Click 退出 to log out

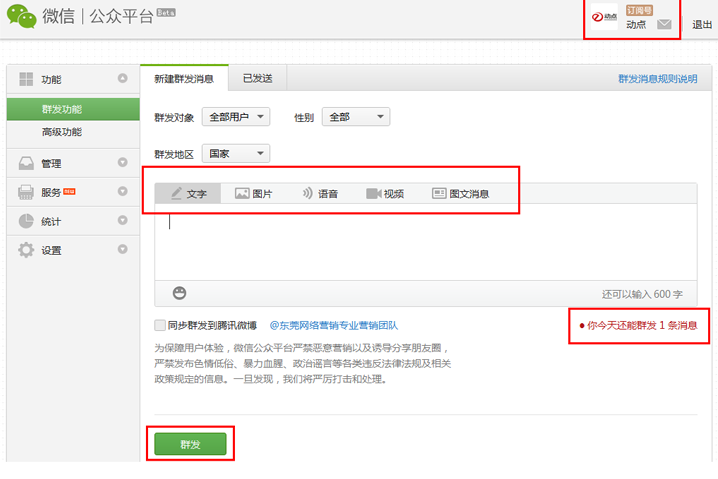click(702, 25)
